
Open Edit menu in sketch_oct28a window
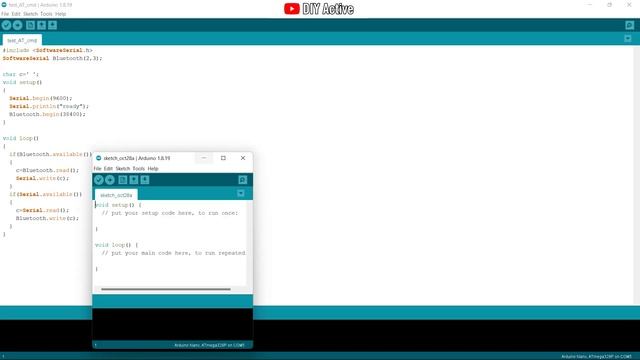[108, 169]
